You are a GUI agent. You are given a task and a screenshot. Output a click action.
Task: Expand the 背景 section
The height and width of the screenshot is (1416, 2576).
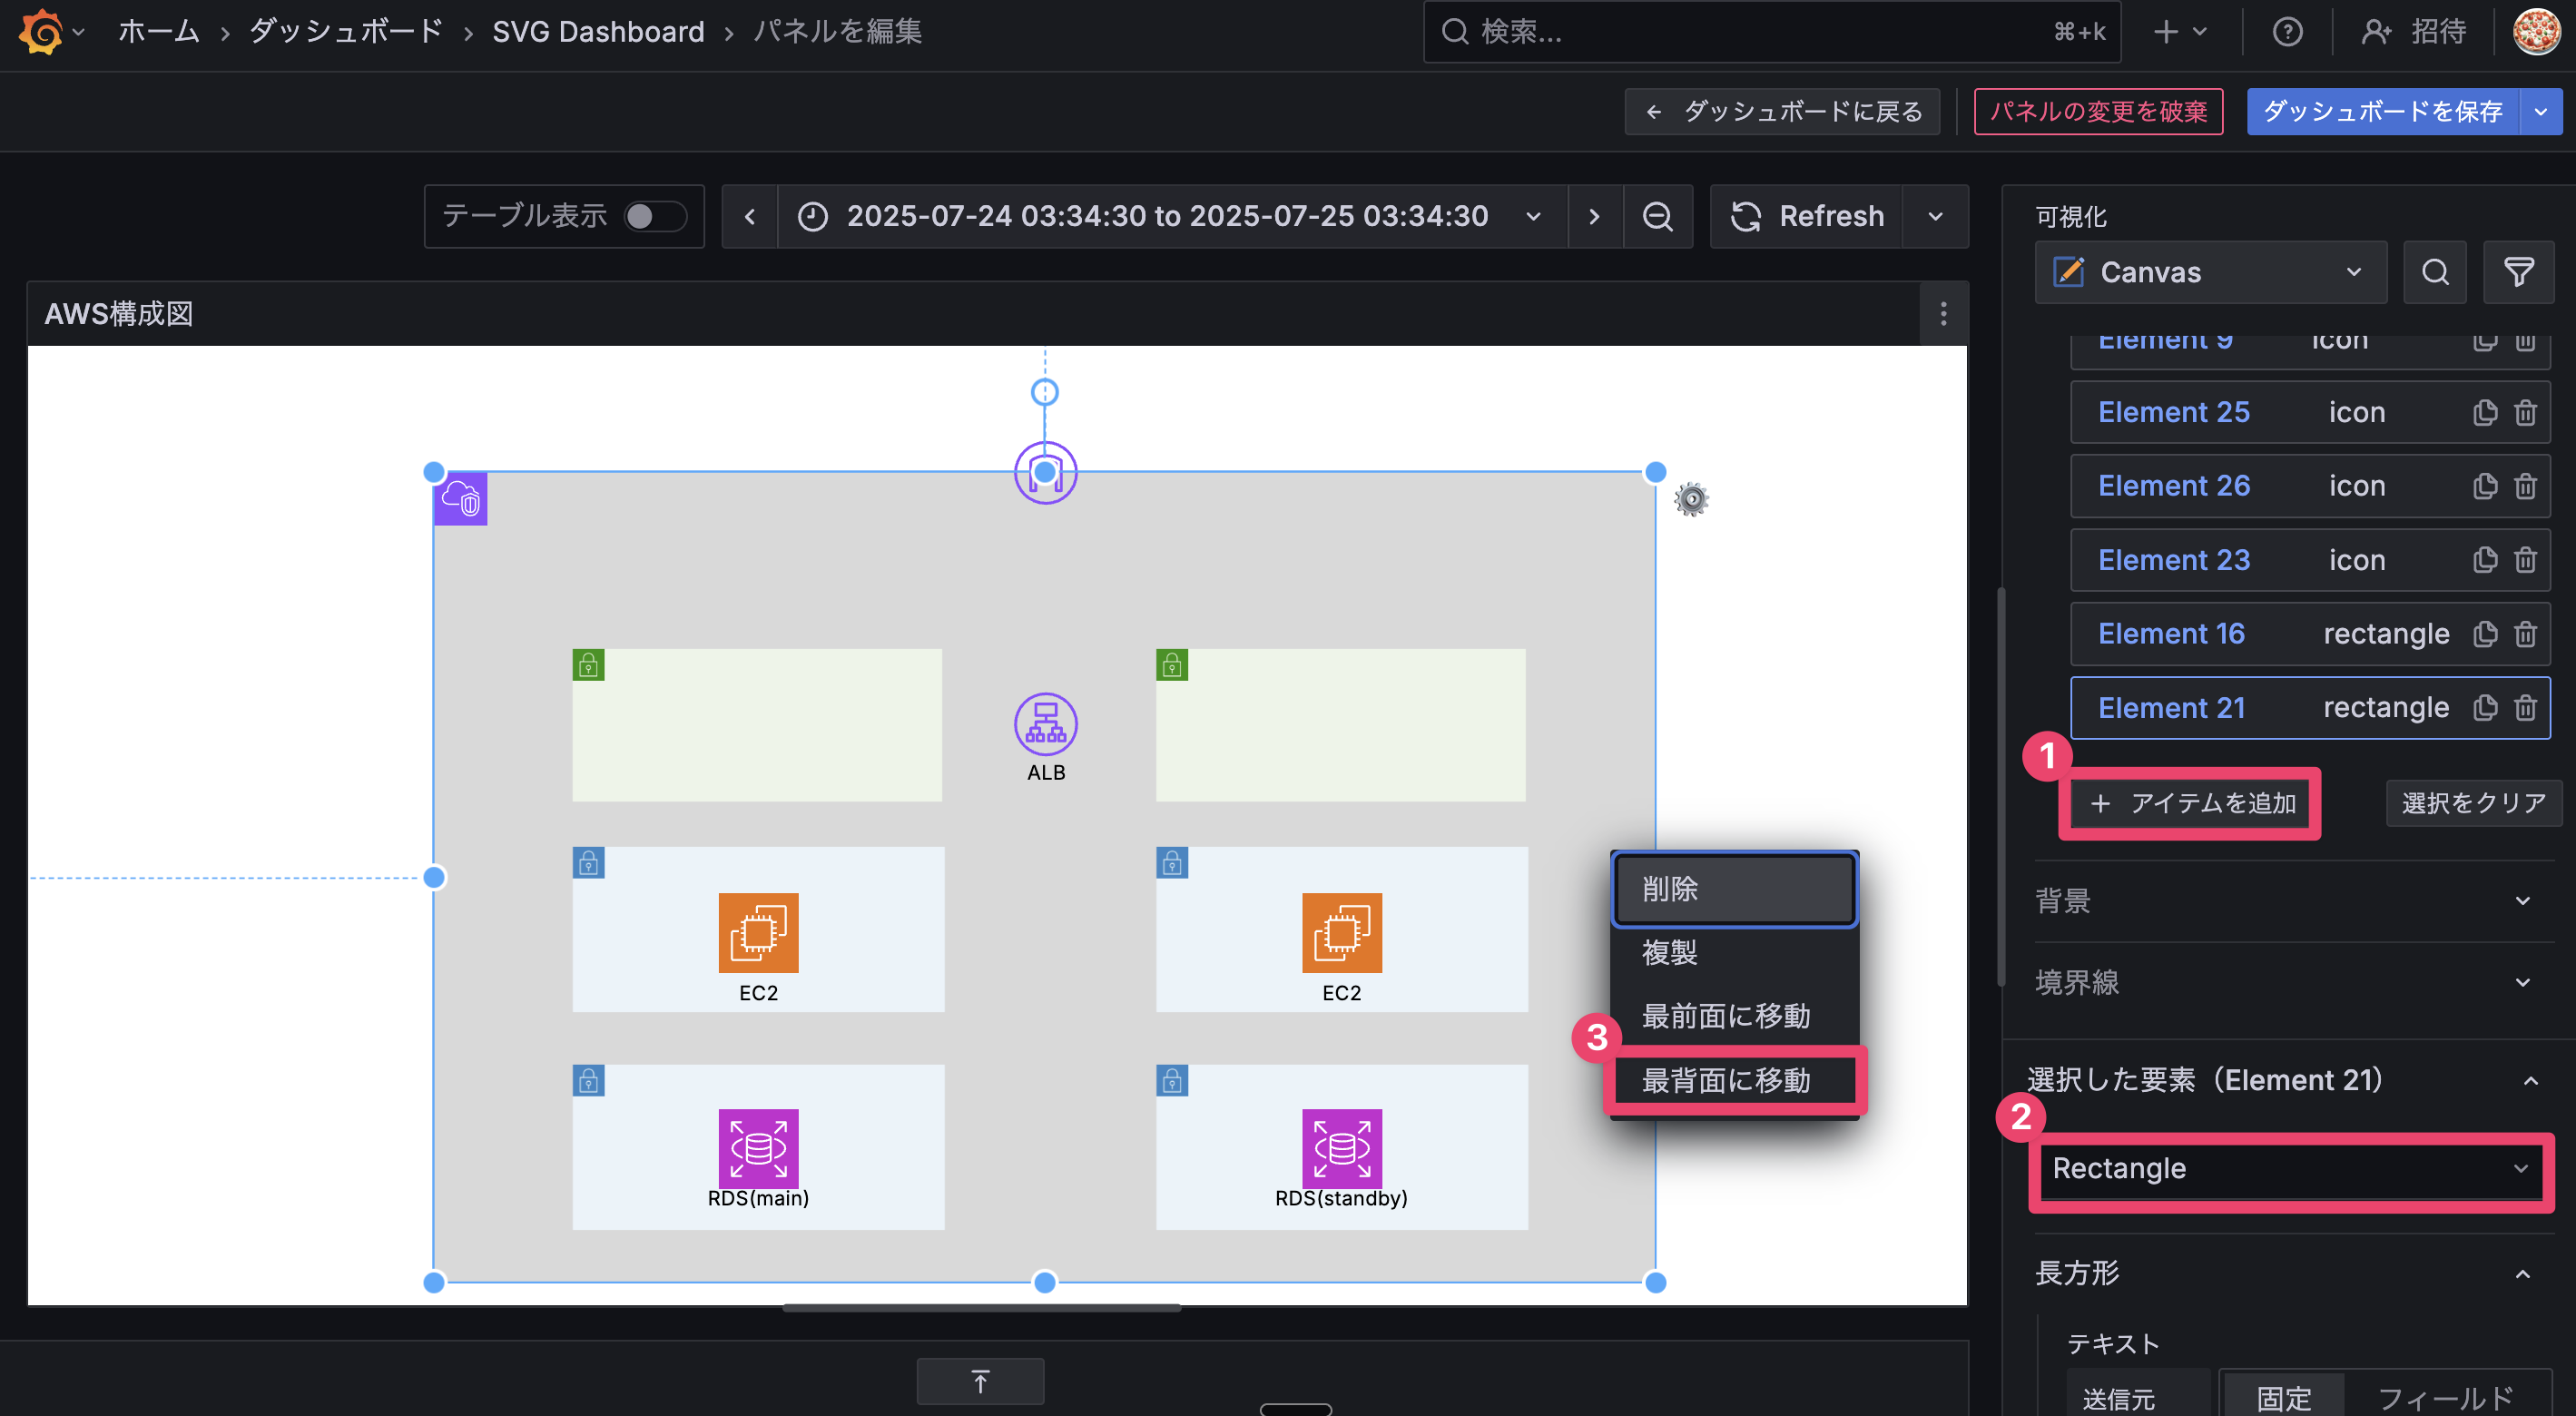pyautogui.click(x=2294, y=901)
